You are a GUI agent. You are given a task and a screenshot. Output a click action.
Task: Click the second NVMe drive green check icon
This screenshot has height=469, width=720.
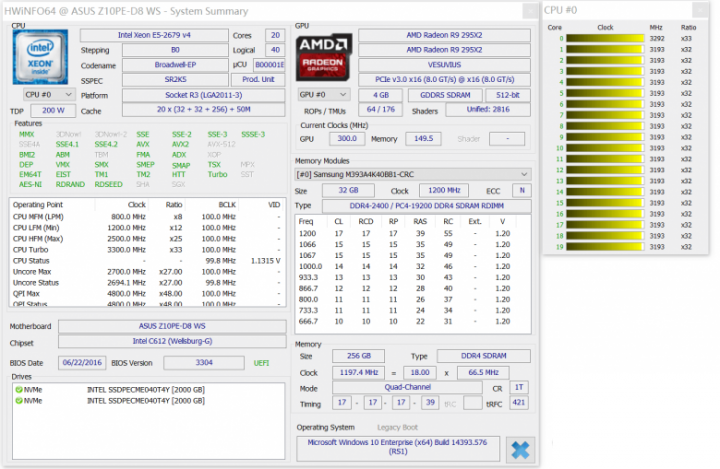click(x=19, y=401)
